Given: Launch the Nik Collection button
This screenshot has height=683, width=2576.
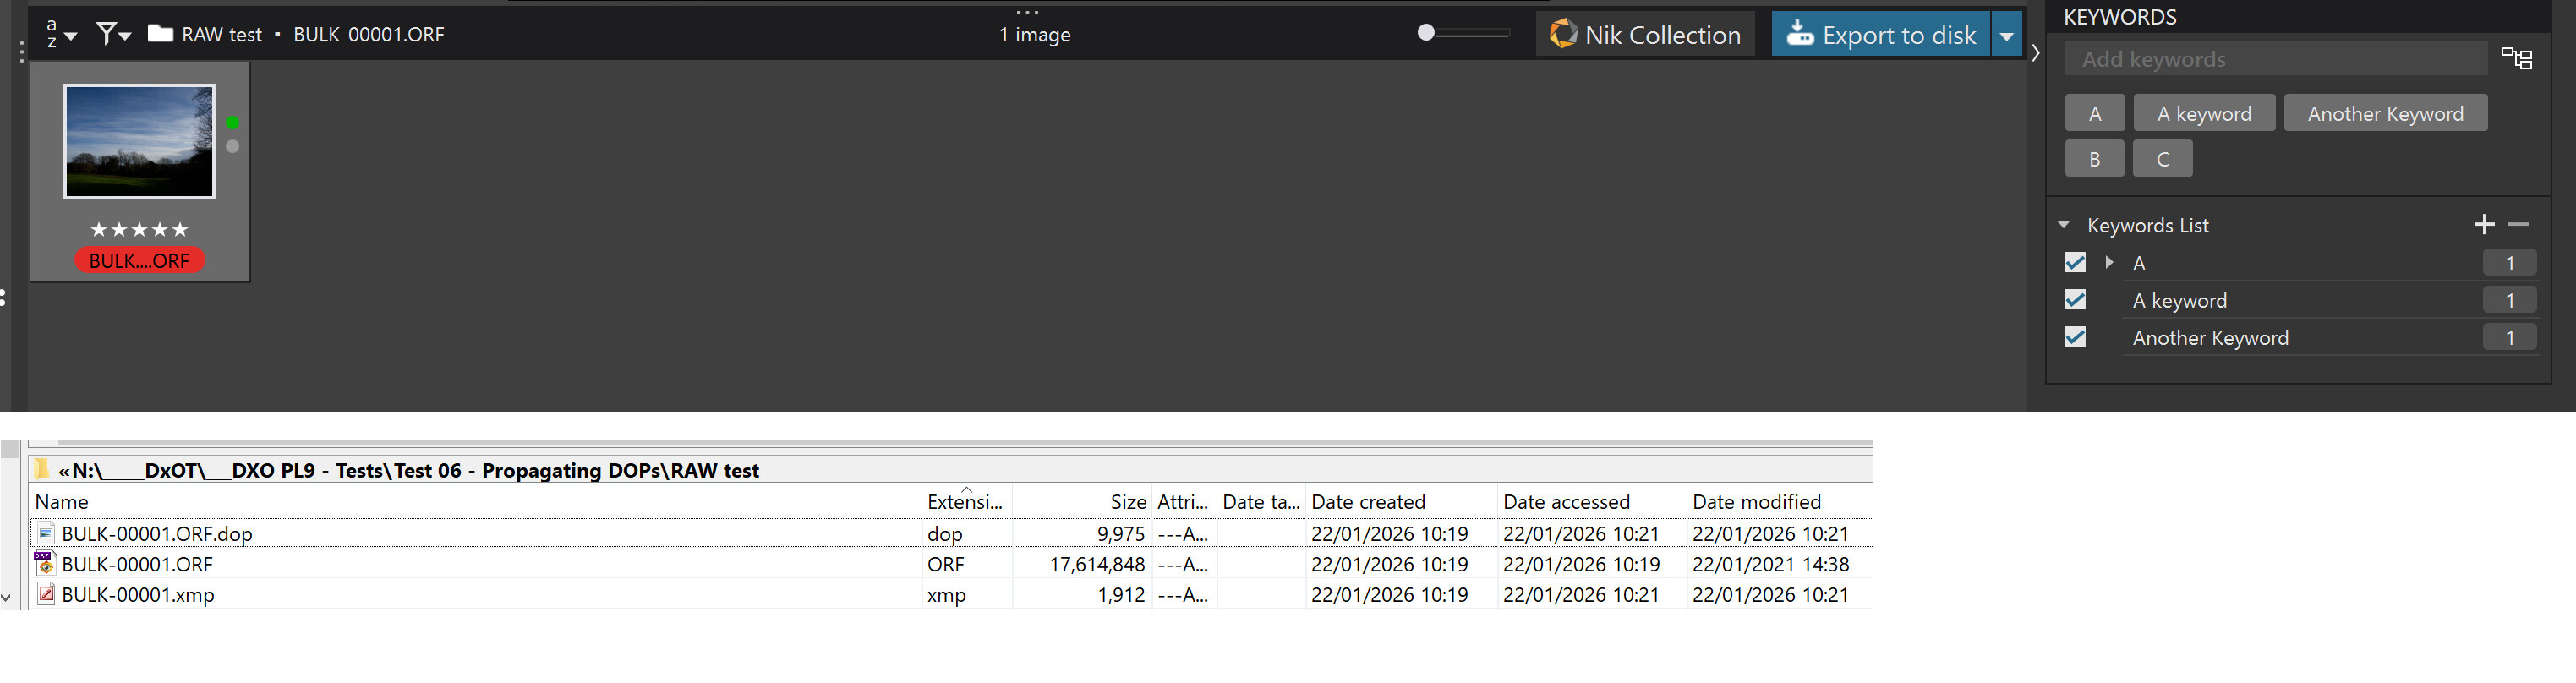Looking at the screenshot, I should 1645,35.
